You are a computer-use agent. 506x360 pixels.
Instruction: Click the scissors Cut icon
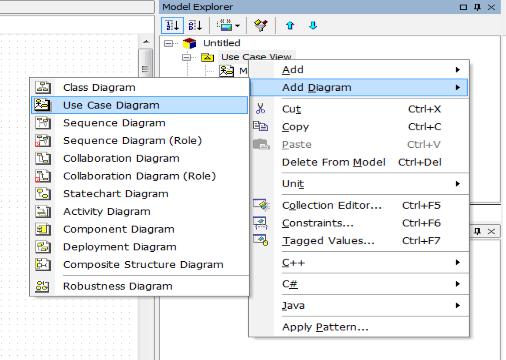[261, 109]
